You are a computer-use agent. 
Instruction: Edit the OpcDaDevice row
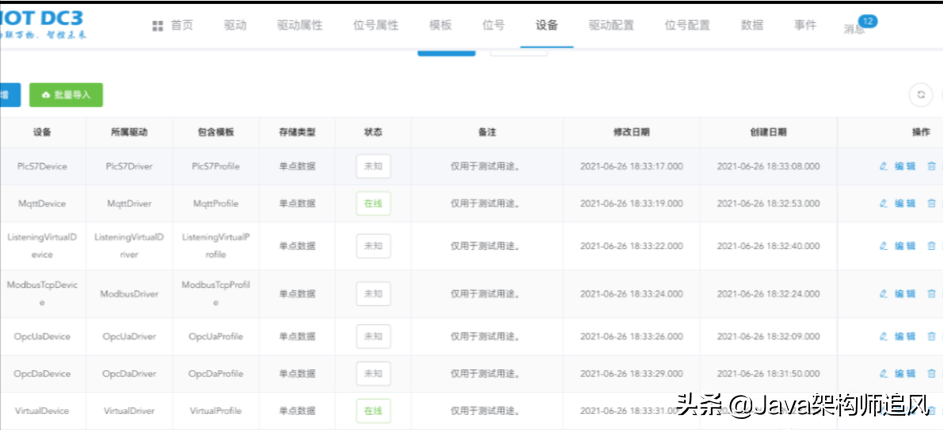click(x=897, y=373)
